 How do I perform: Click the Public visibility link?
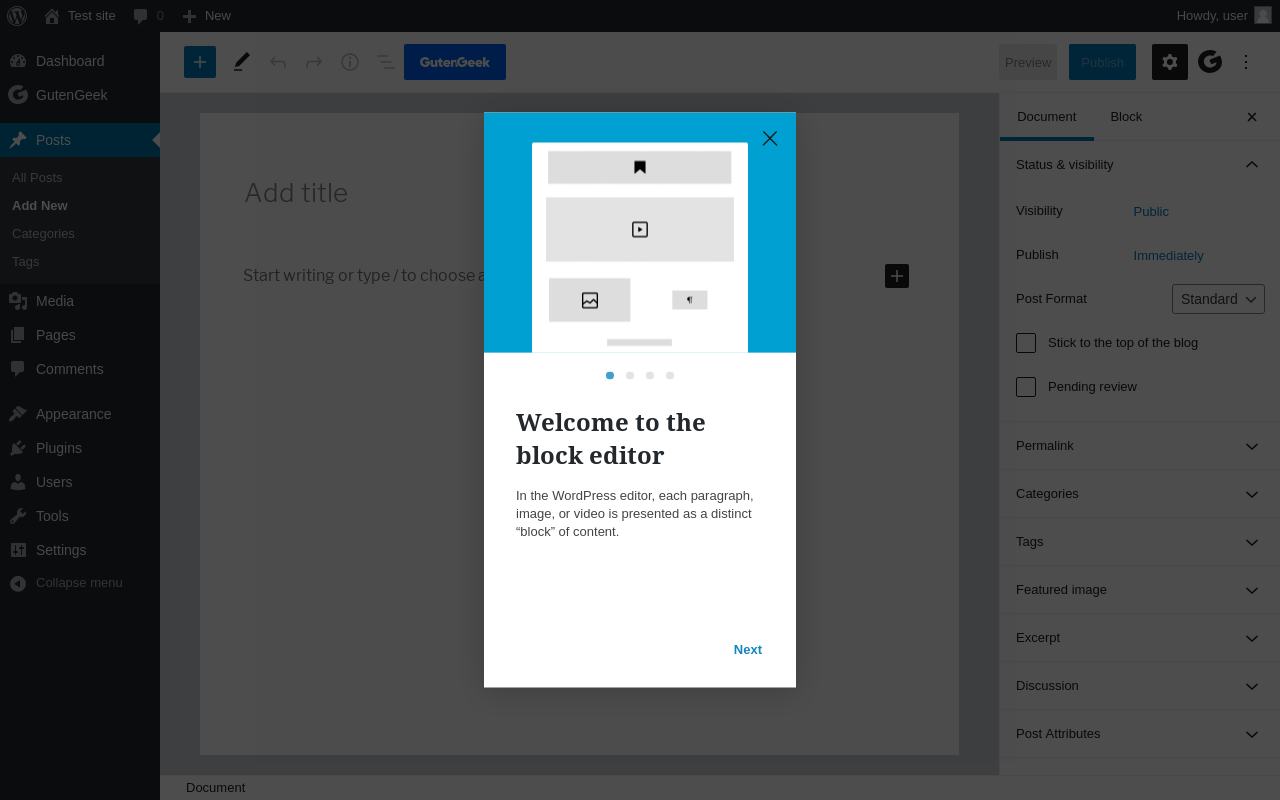(x=1151, y=212)
